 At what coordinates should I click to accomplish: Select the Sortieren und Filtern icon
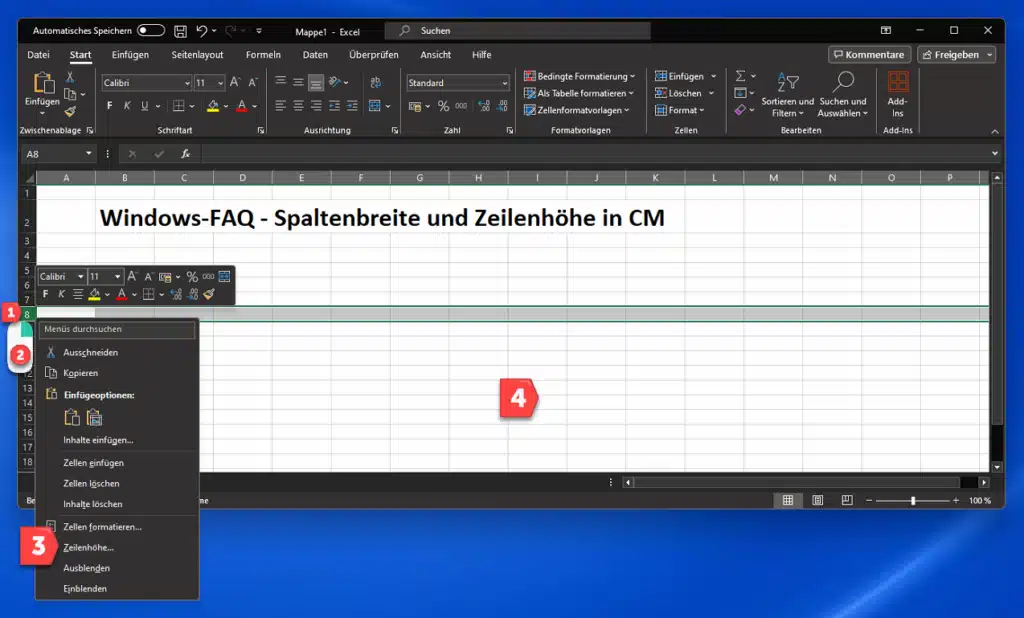(786, 82)
